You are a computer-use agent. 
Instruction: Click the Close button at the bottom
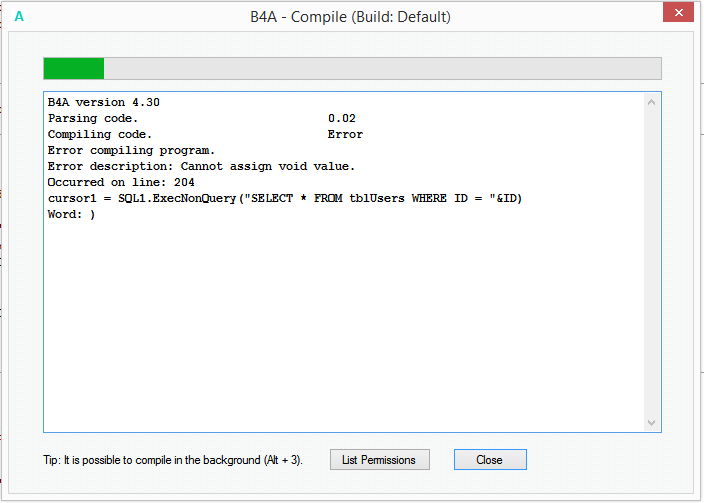pos(489,460)
